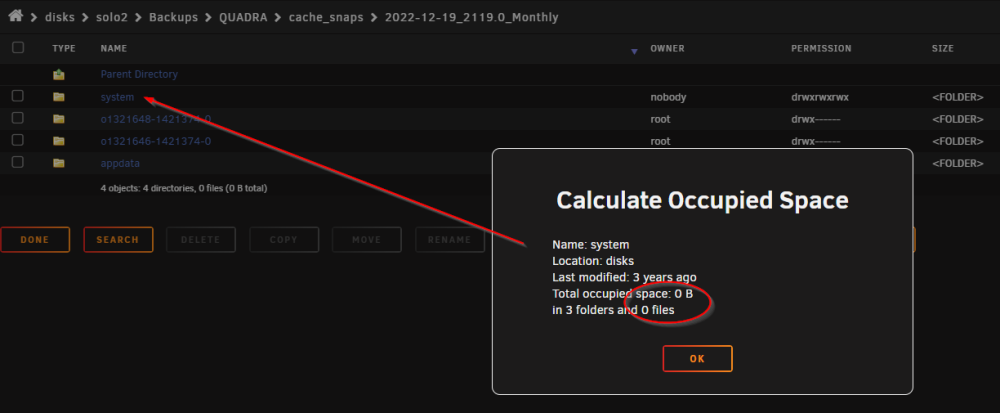Sort by TYPE column header
This screenshot has width=1000, height=413.
click(x=64, y=48)
